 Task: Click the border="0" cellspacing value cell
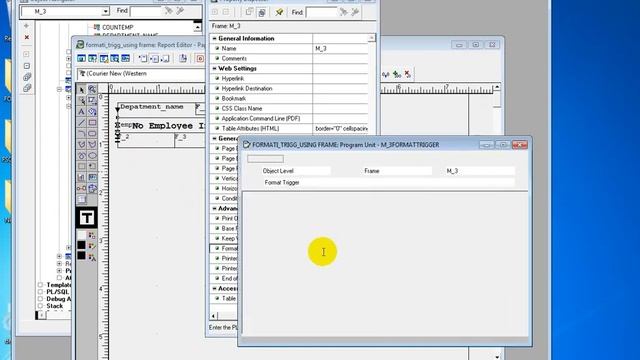coord(340,129)
